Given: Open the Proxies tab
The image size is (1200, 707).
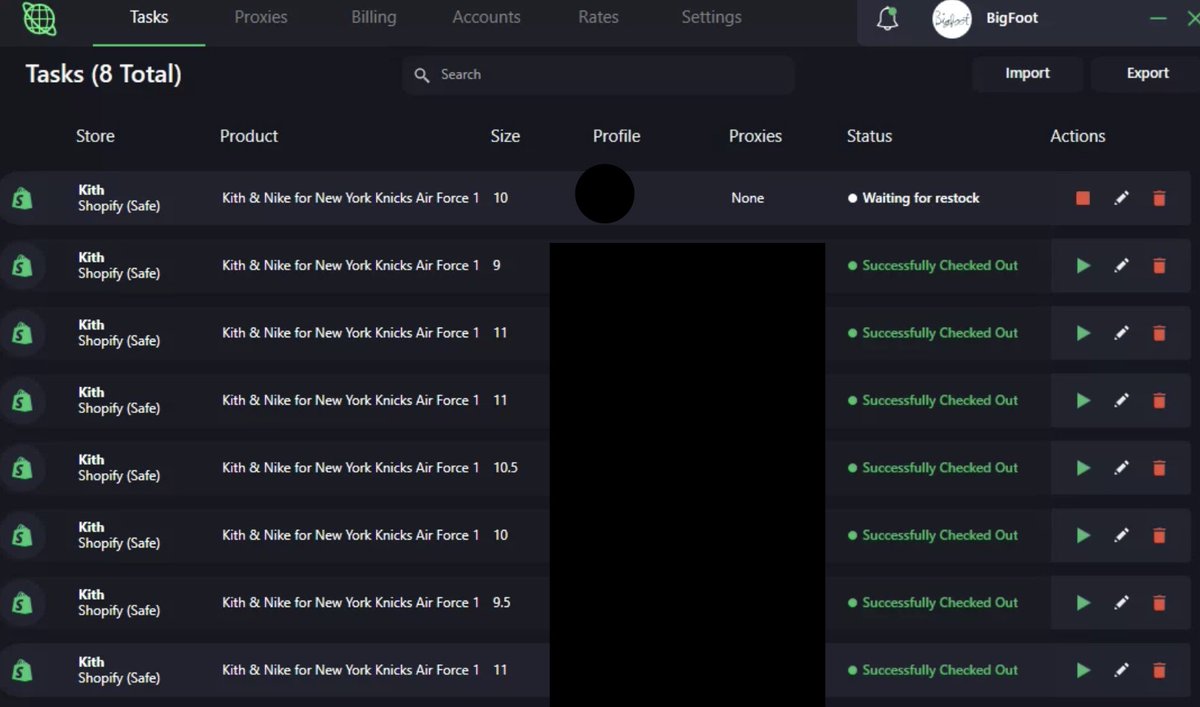Looking at the screenshot, I should pos(261,17).
